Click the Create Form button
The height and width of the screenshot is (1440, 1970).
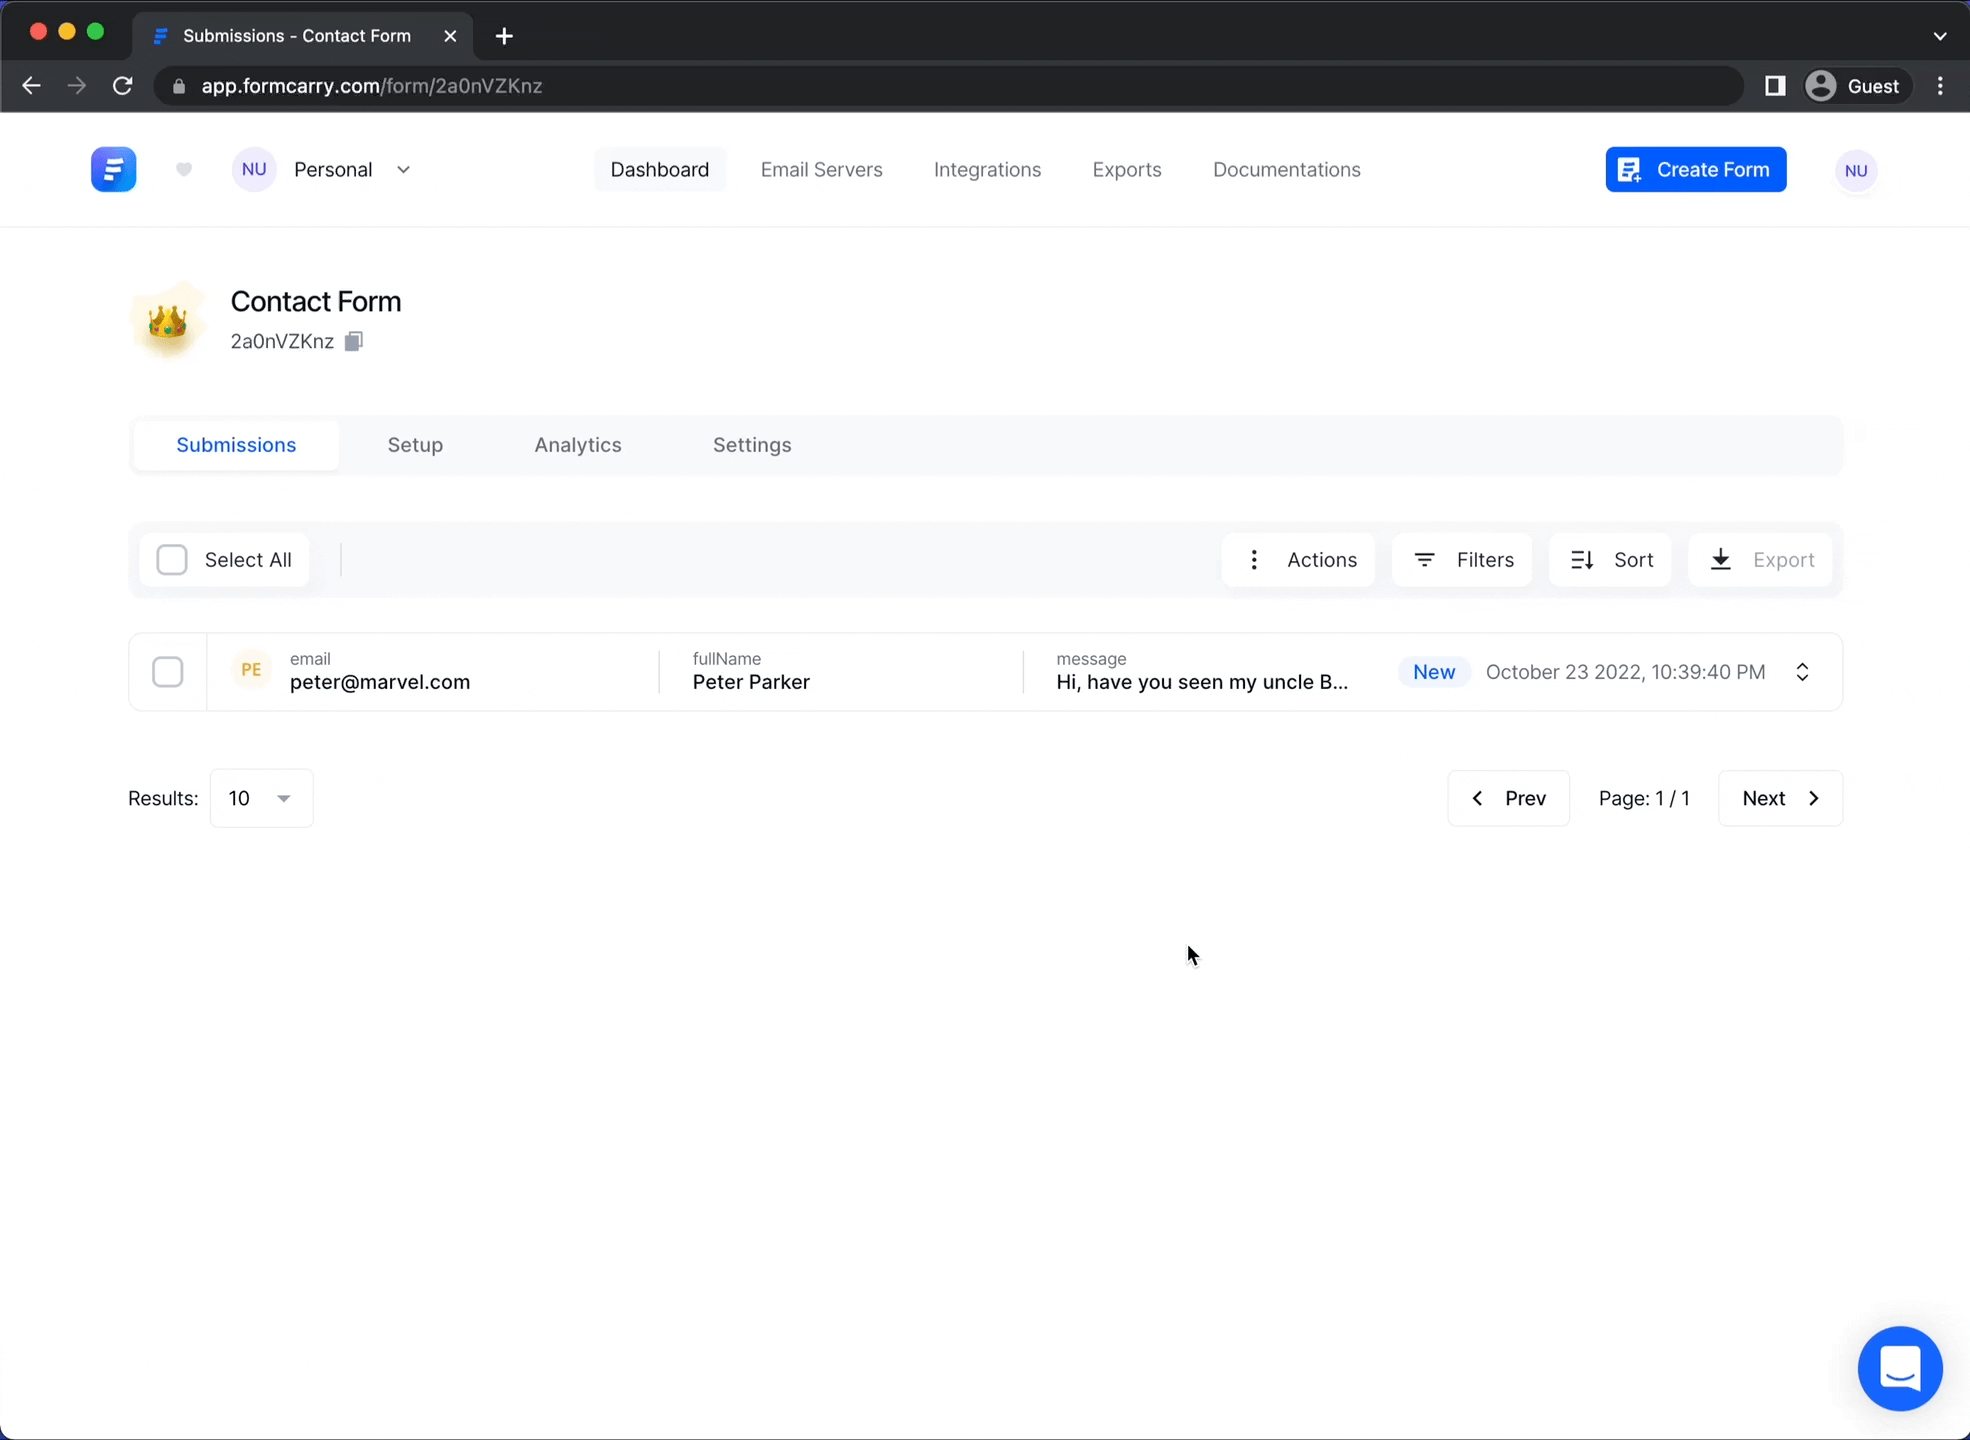pyautogui.click(x=1696, y=170)
